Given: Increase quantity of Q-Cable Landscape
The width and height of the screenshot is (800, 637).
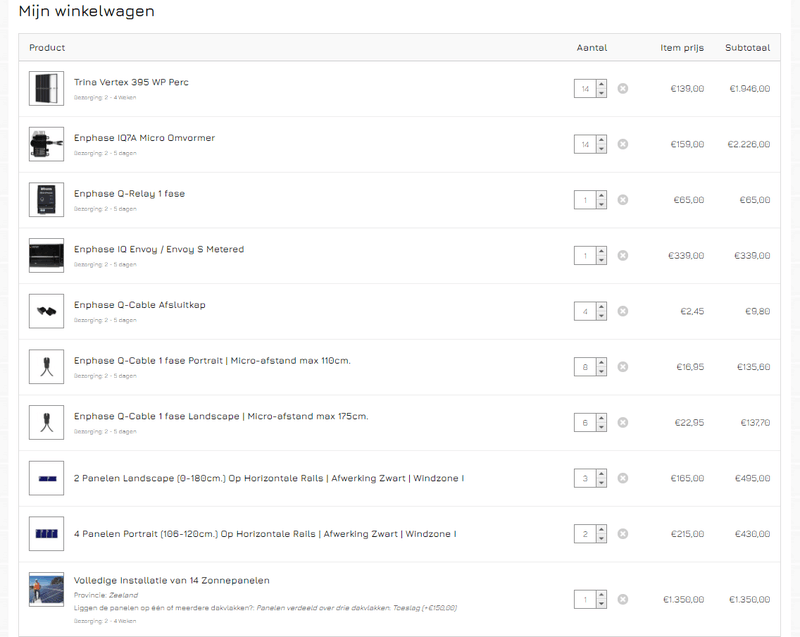Looking at the screenshot, I should [602, 418].
